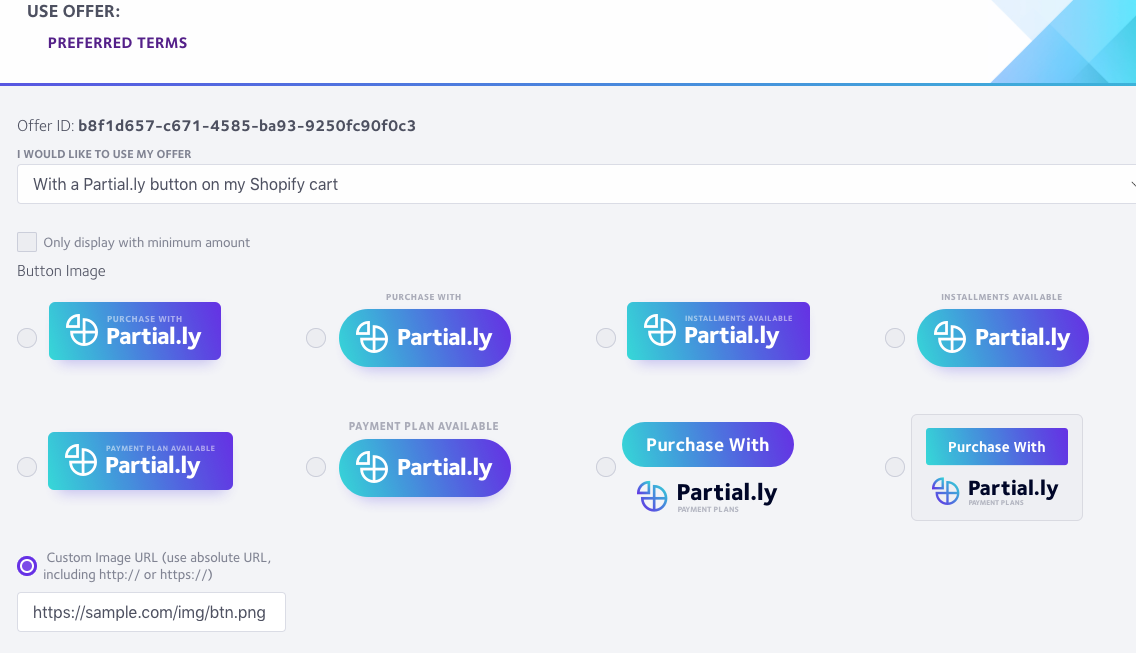Select radio for pill button labeled Purchase With above
Screen dimensions: 1136x653
(316, 338)
